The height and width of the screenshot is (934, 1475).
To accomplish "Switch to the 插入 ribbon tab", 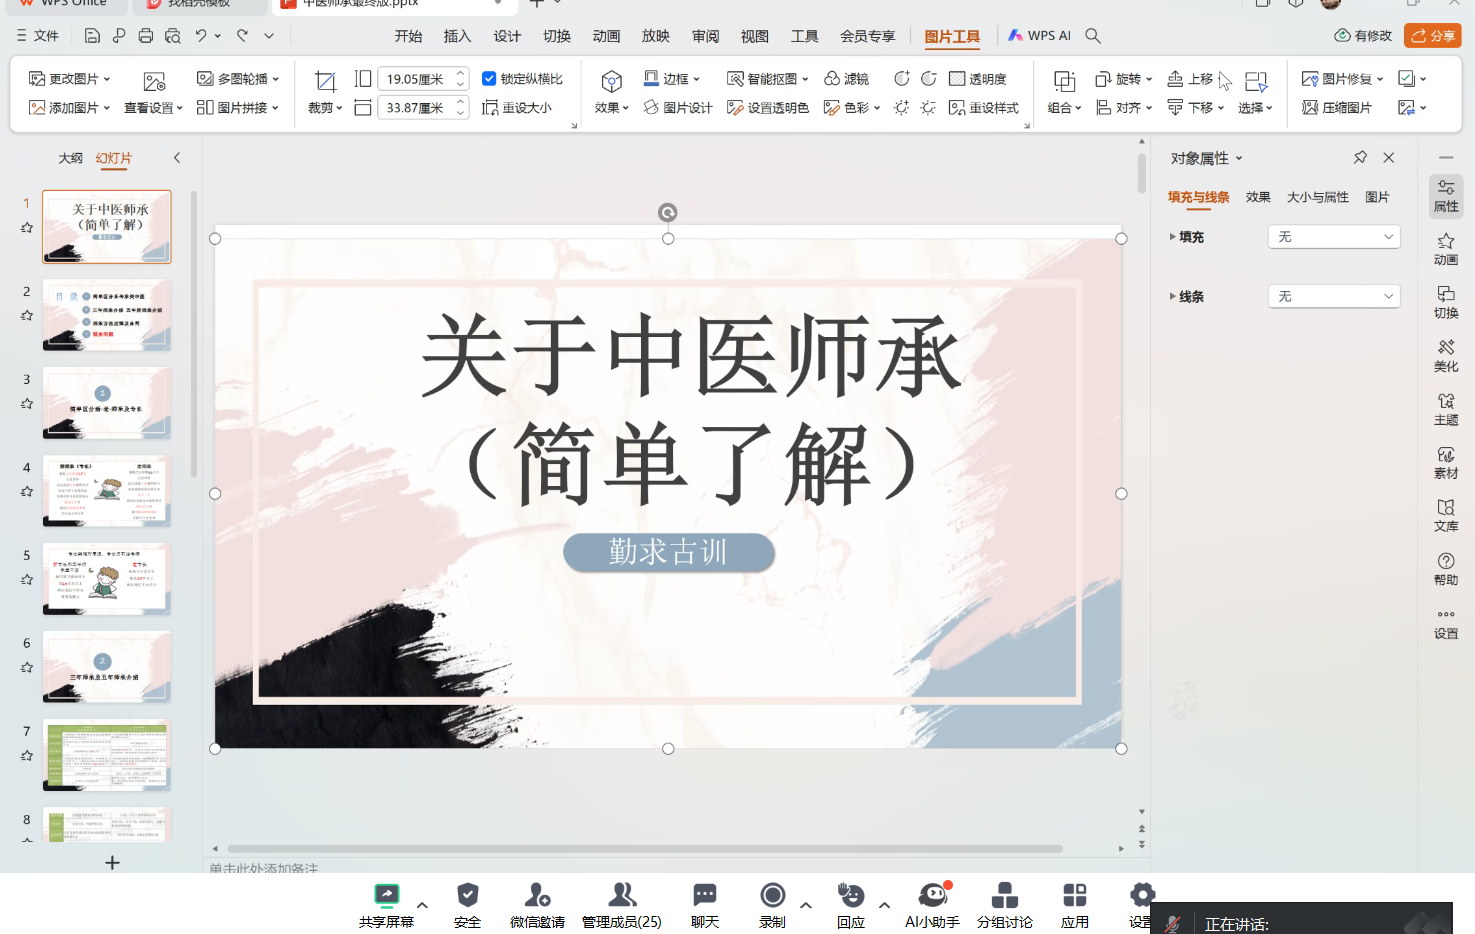I will 457,36.
